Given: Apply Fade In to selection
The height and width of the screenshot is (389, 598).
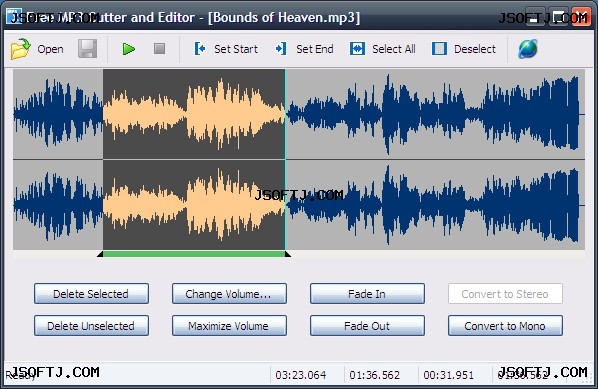Looking at the screenshot, I should (x=367, y=294).
